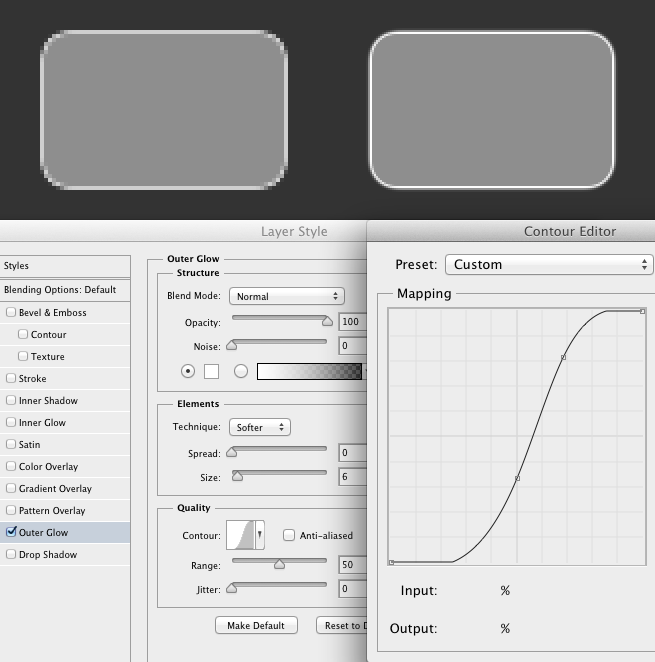Image resolution: width=655 pixels, height=662 pixels.
Task: Open the Blend Mode Normal dropdown
Action: point(287,296)
